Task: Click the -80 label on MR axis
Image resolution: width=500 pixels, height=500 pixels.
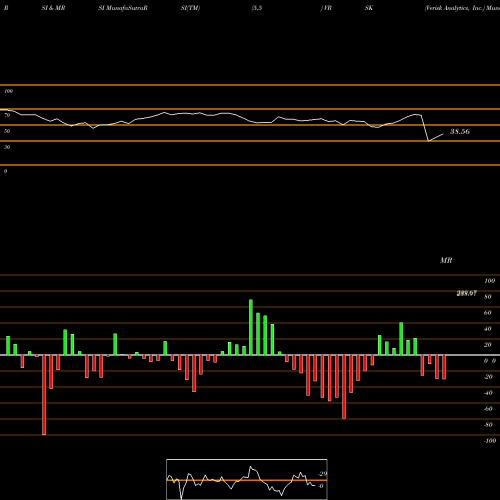Action: click(488, 425)
